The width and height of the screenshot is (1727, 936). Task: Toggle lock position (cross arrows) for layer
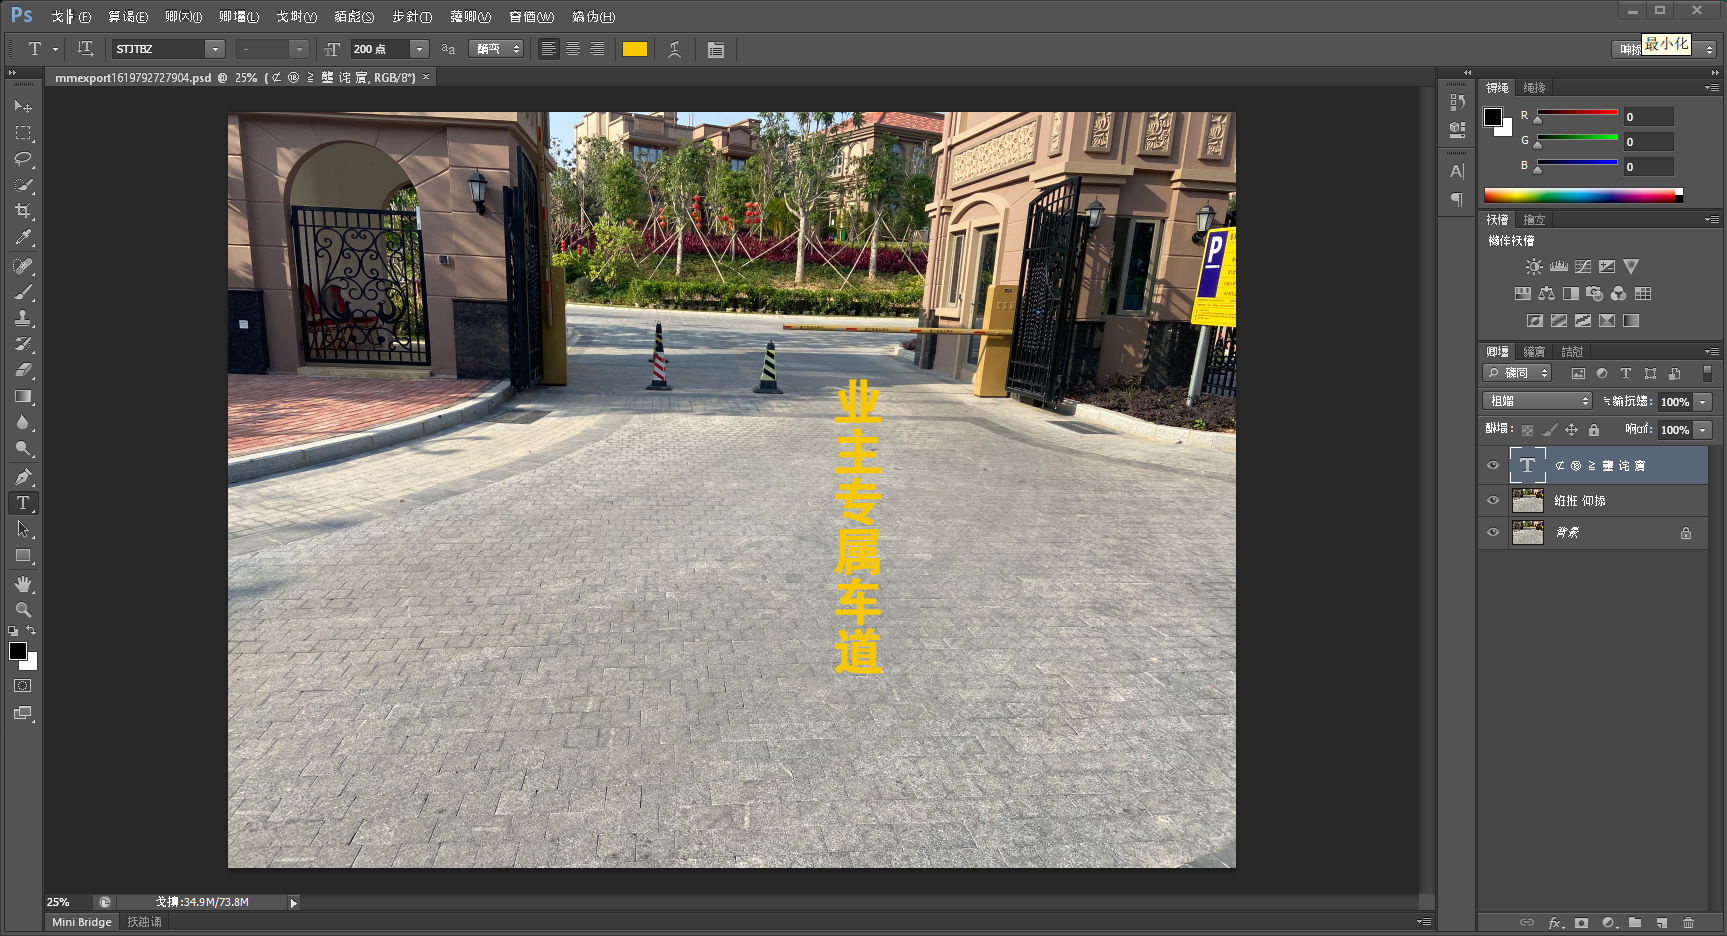pos(1571,430)
